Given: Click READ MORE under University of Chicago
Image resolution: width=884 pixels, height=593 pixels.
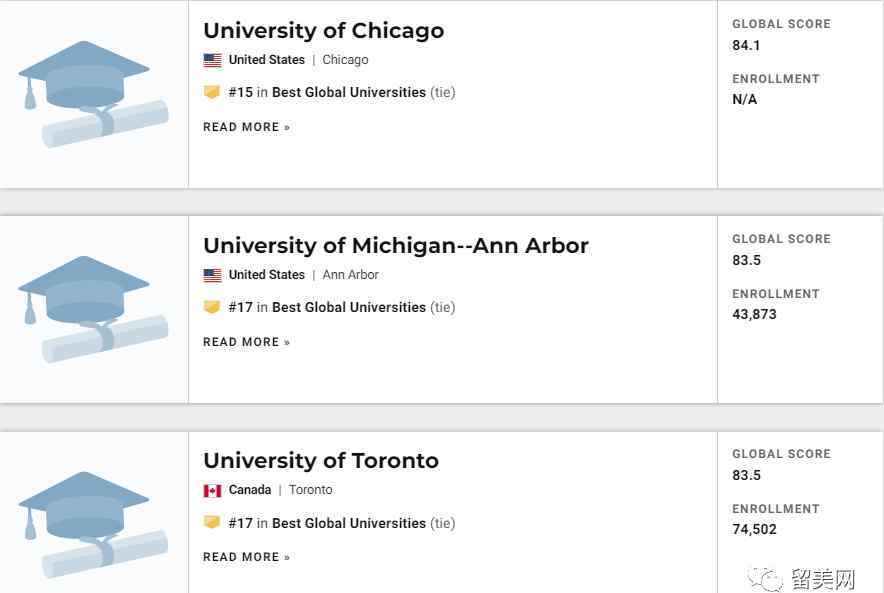Looking at the screenshot, I should 246,127.
